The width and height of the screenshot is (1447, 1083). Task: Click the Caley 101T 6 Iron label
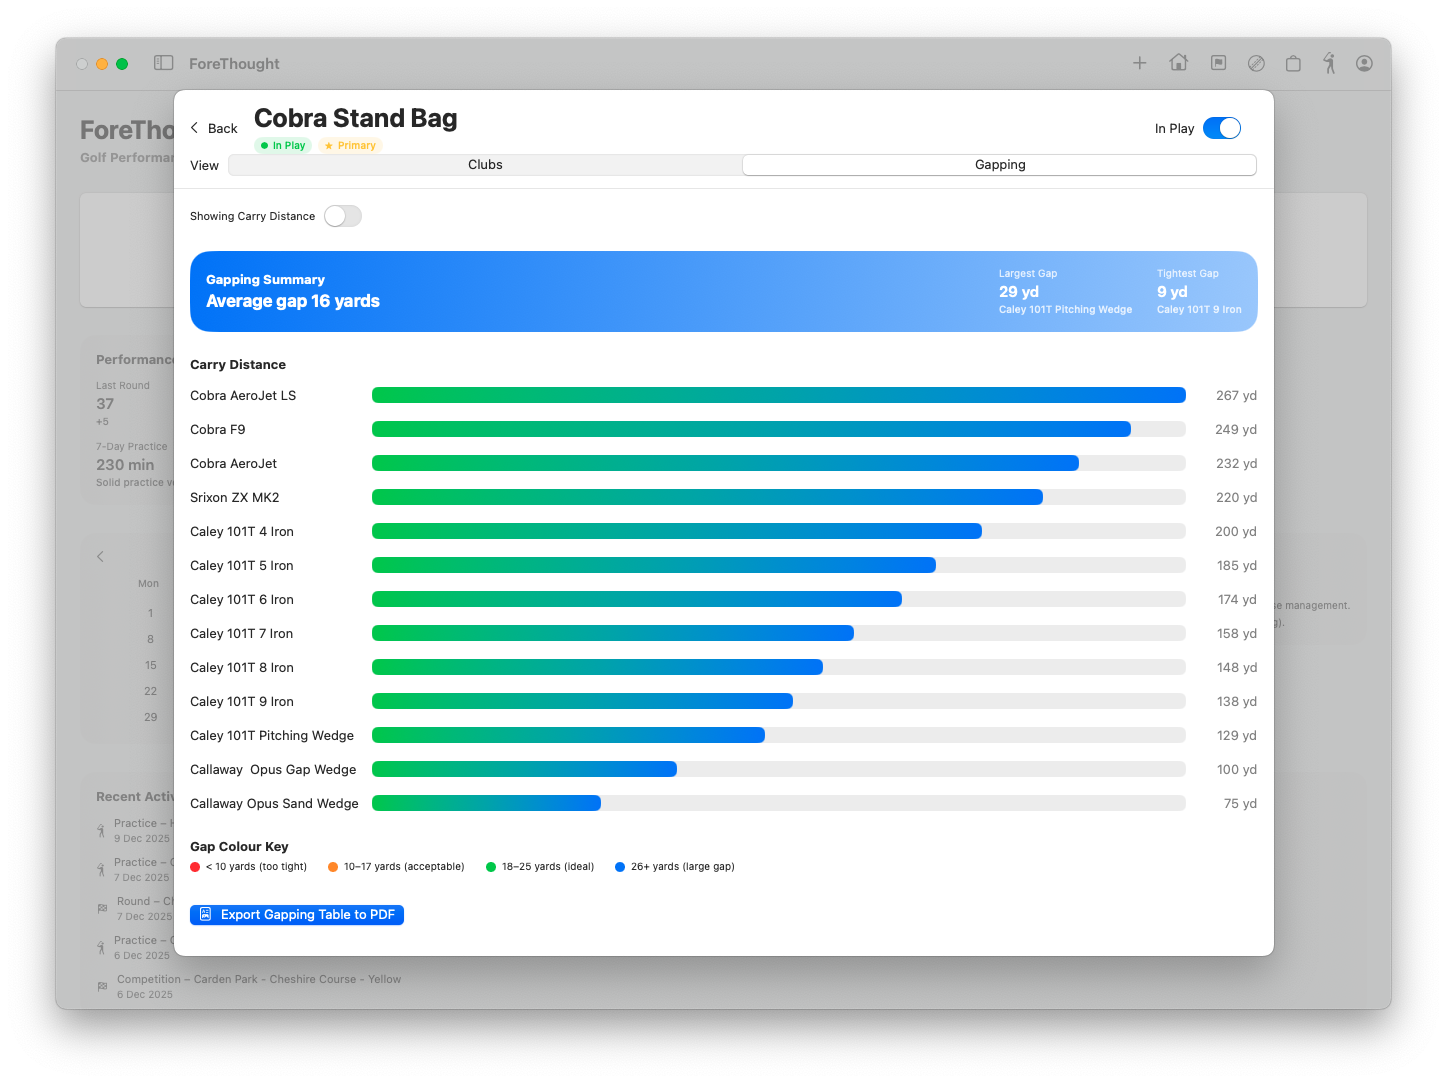(x=242, y=599)
